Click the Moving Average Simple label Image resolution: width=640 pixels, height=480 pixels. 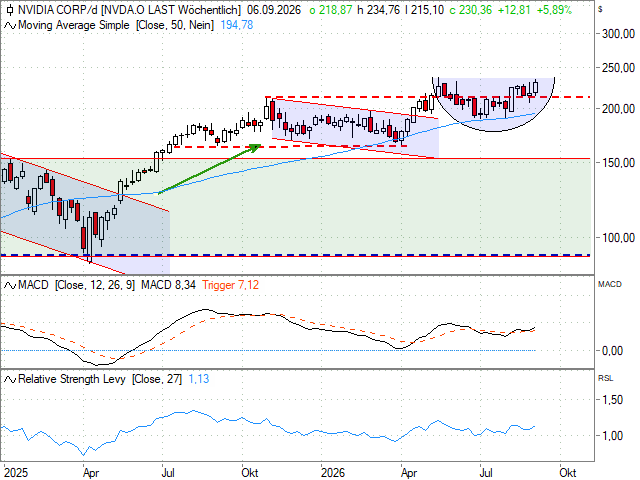[x=74, y=25]
